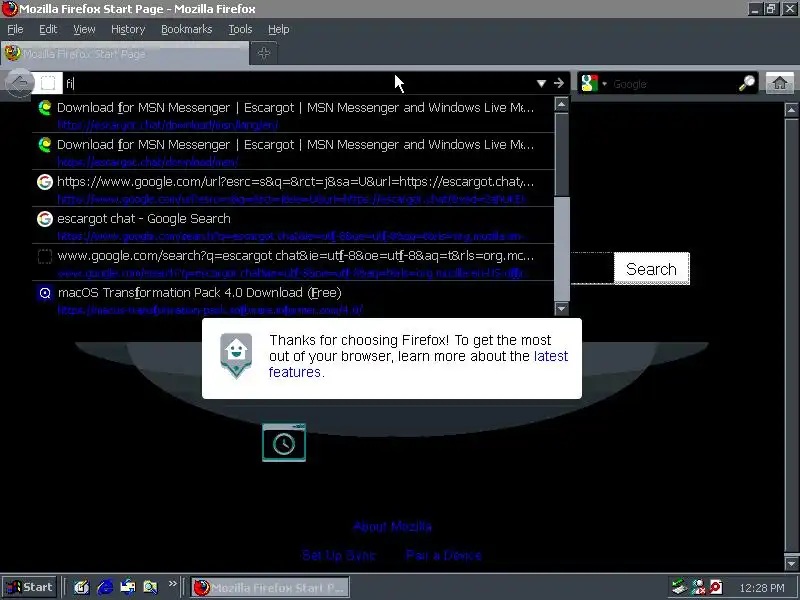
Task: Select the 'escargot chat - Google Search' suggestion
Action: tap(293, 226)
